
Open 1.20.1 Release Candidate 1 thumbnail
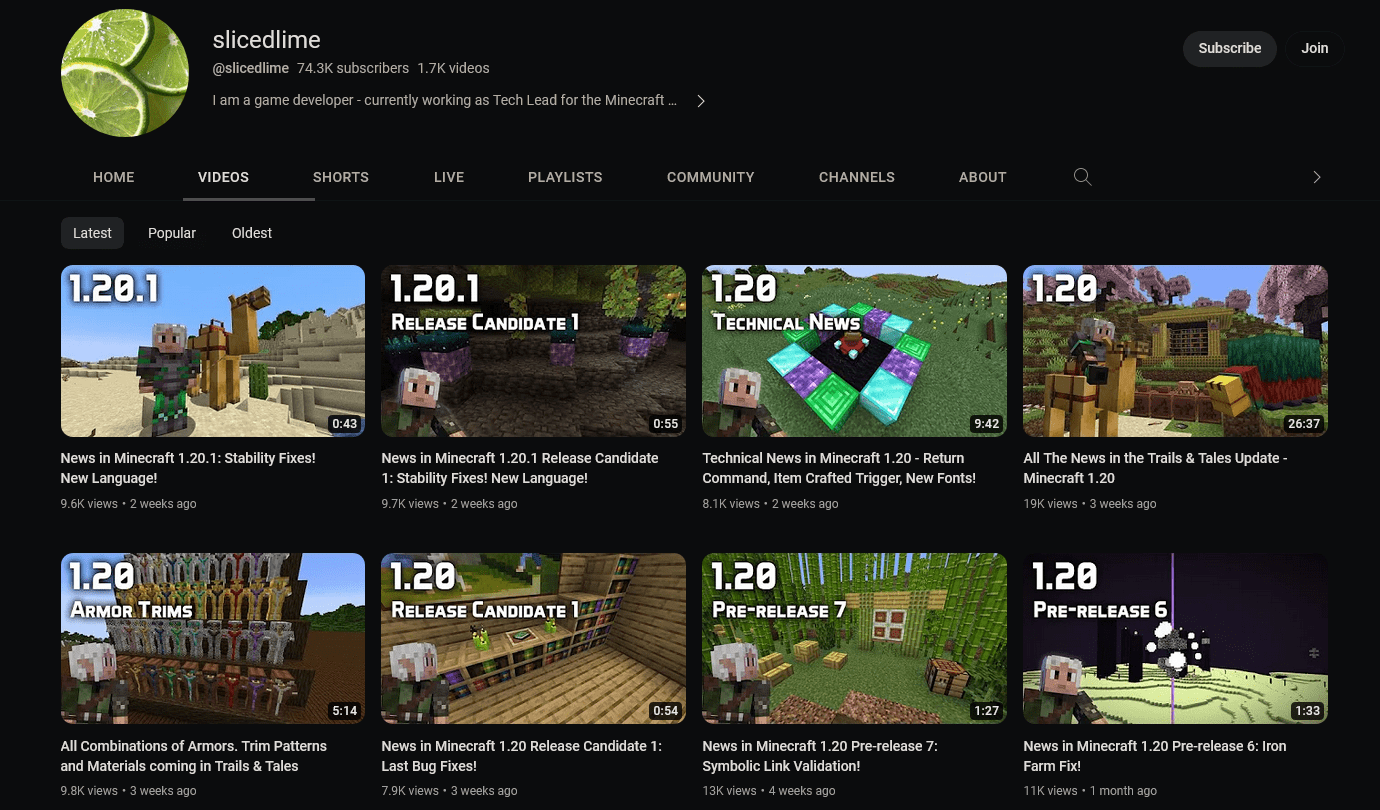pos(534,351)
